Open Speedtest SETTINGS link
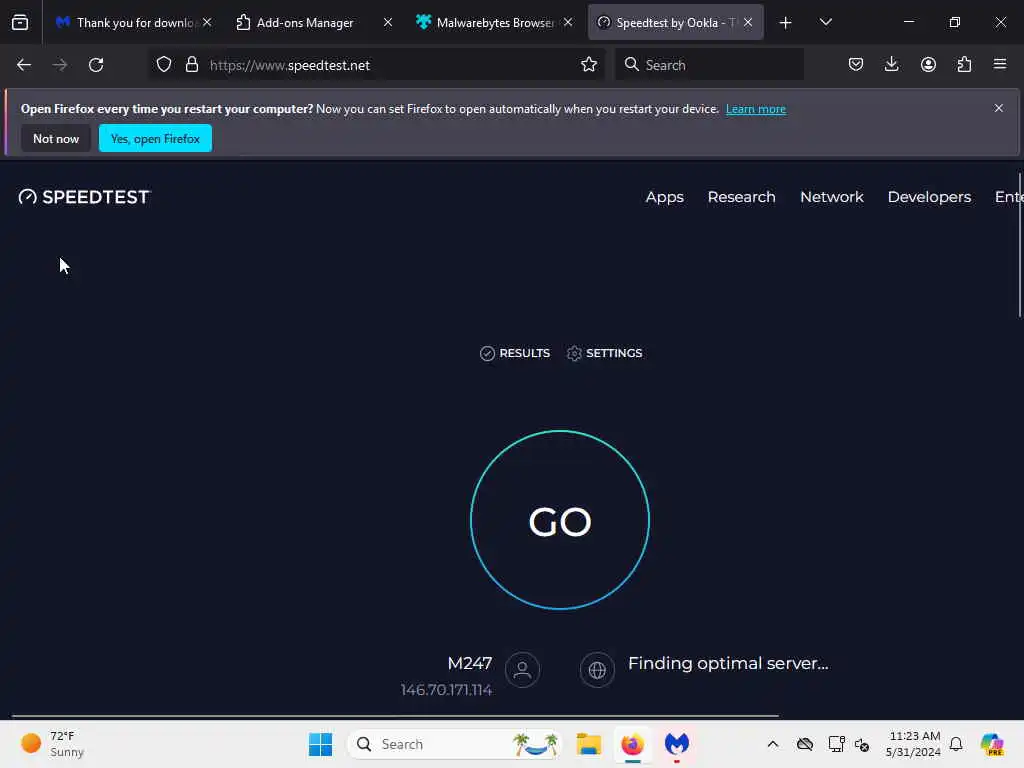Viewport: 1024px width, 768px height. pos(604,353)
